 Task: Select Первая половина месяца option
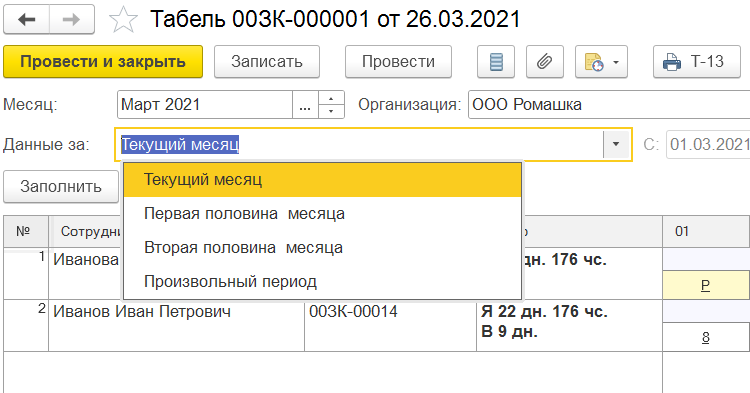pyautogui.click(x=322, y=213)
